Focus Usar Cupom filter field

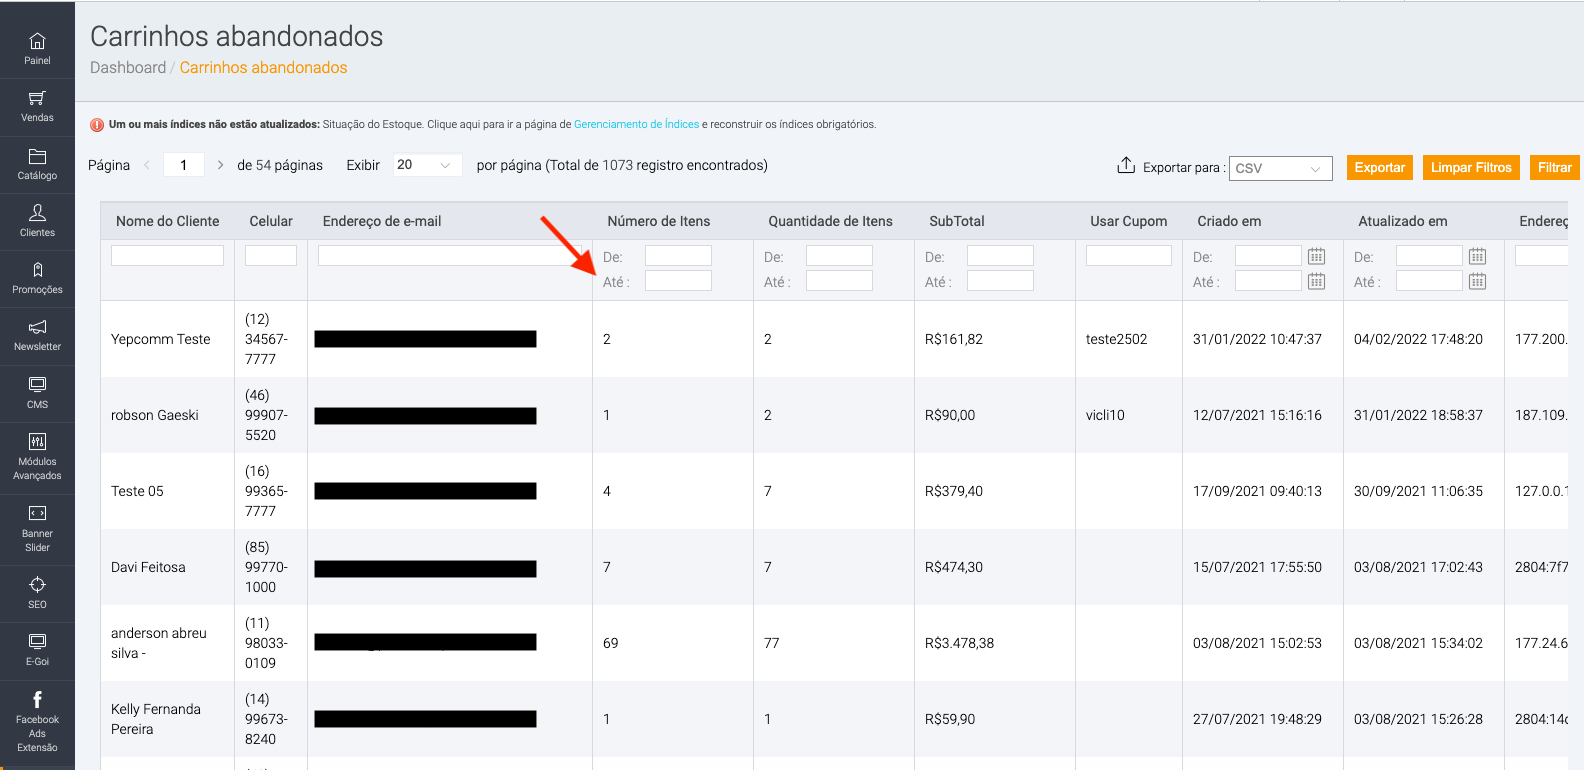click(x=1129, y=256)
